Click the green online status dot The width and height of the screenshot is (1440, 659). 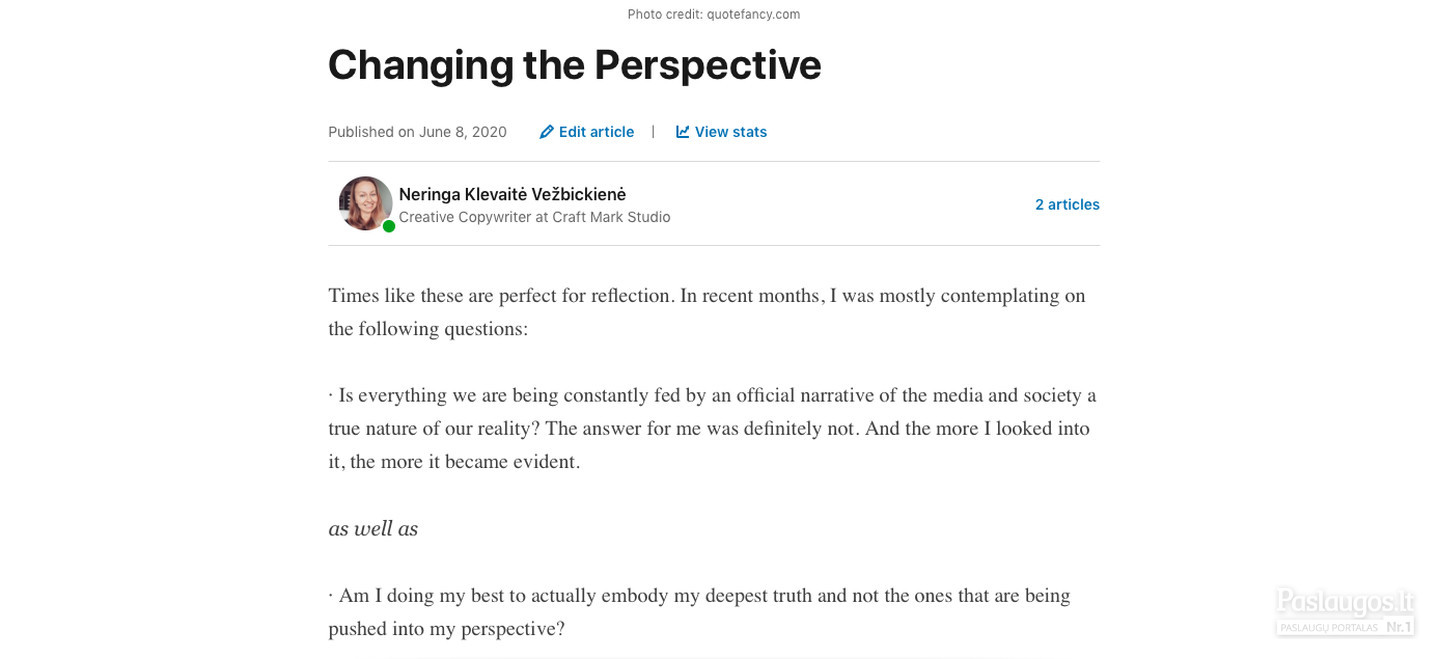pos(389,226)
